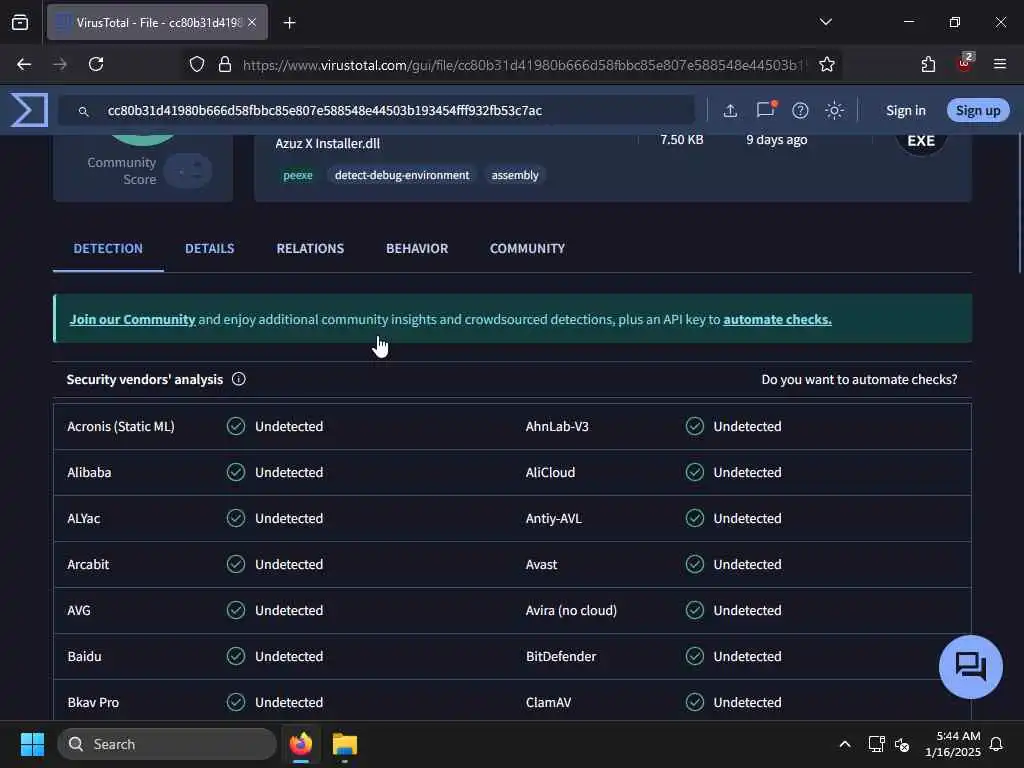Expand the list all tabs chevron
Image resolution: width=1024 pixels, height=768 pixels.
(825, 22)
